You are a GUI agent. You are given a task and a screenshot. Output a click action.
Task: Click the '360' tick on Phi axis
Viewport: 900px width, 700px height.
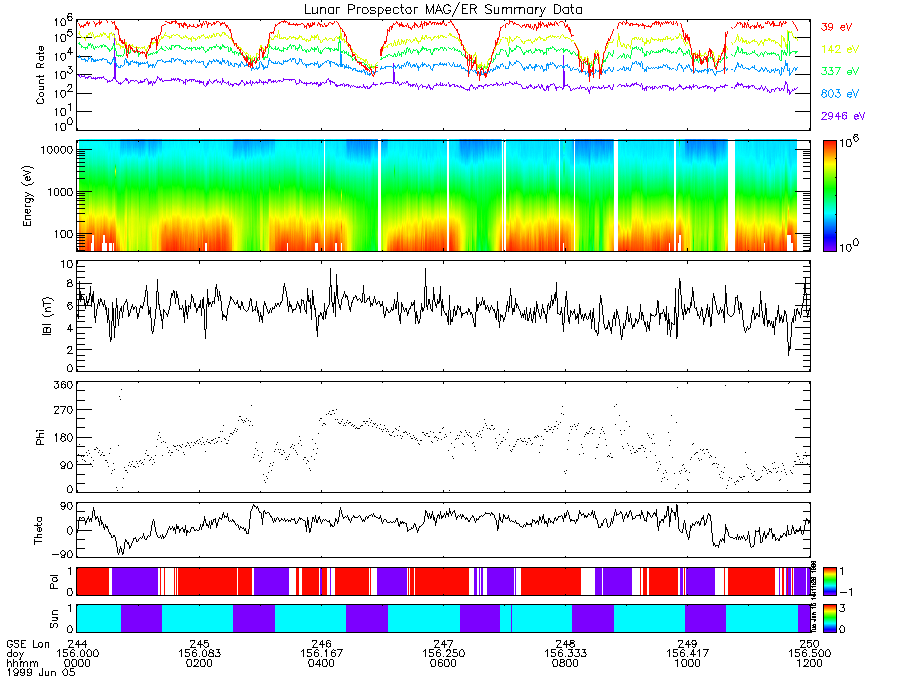(63, 385)
